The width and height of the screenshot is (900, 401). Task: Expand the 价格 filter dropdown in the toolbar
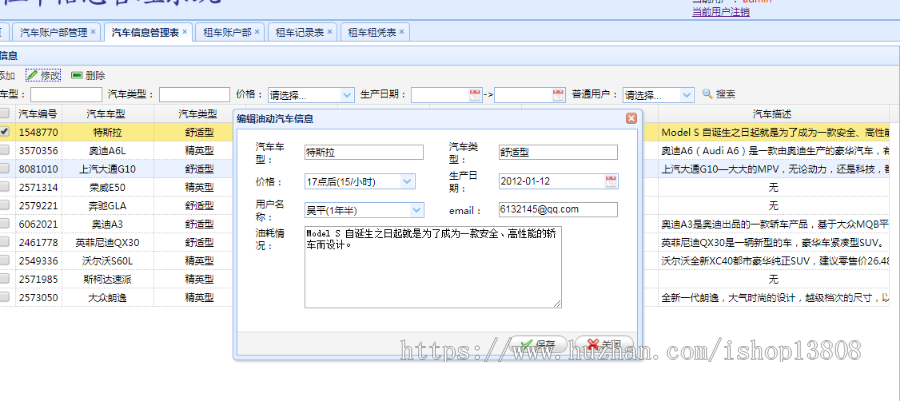(x=347, y=95)
